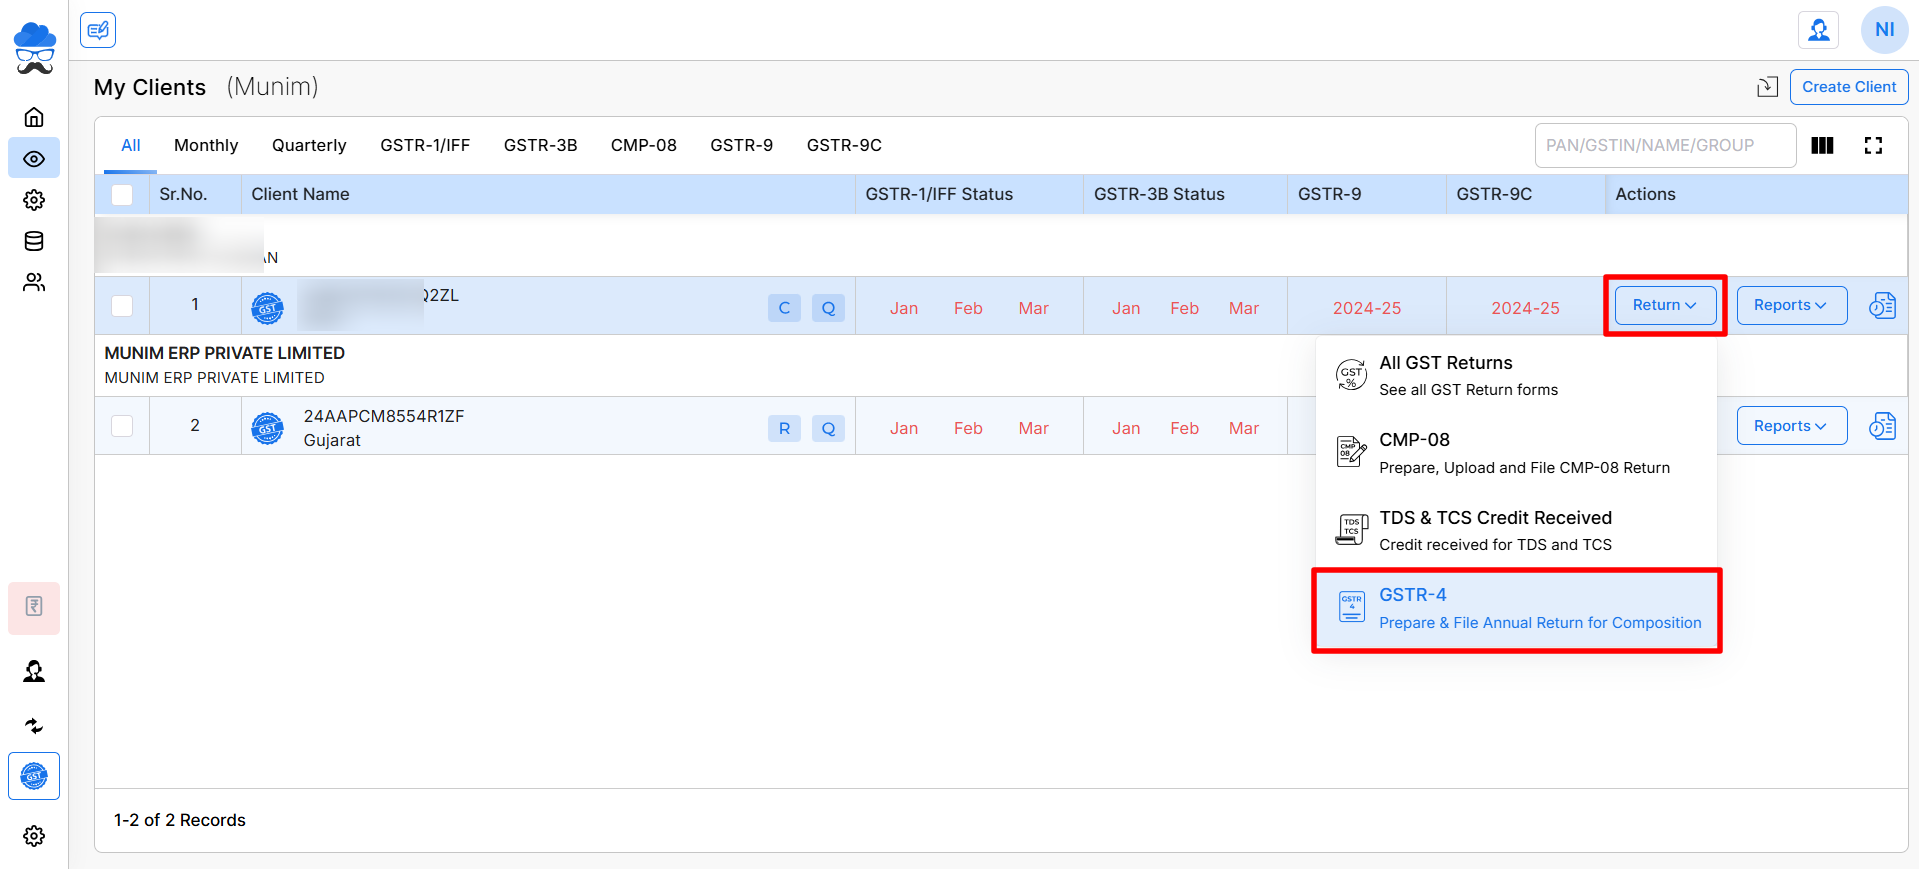Screen dimensions: 1919x869
Task: Click the notes edit icon at top
Action: point(98,30)
